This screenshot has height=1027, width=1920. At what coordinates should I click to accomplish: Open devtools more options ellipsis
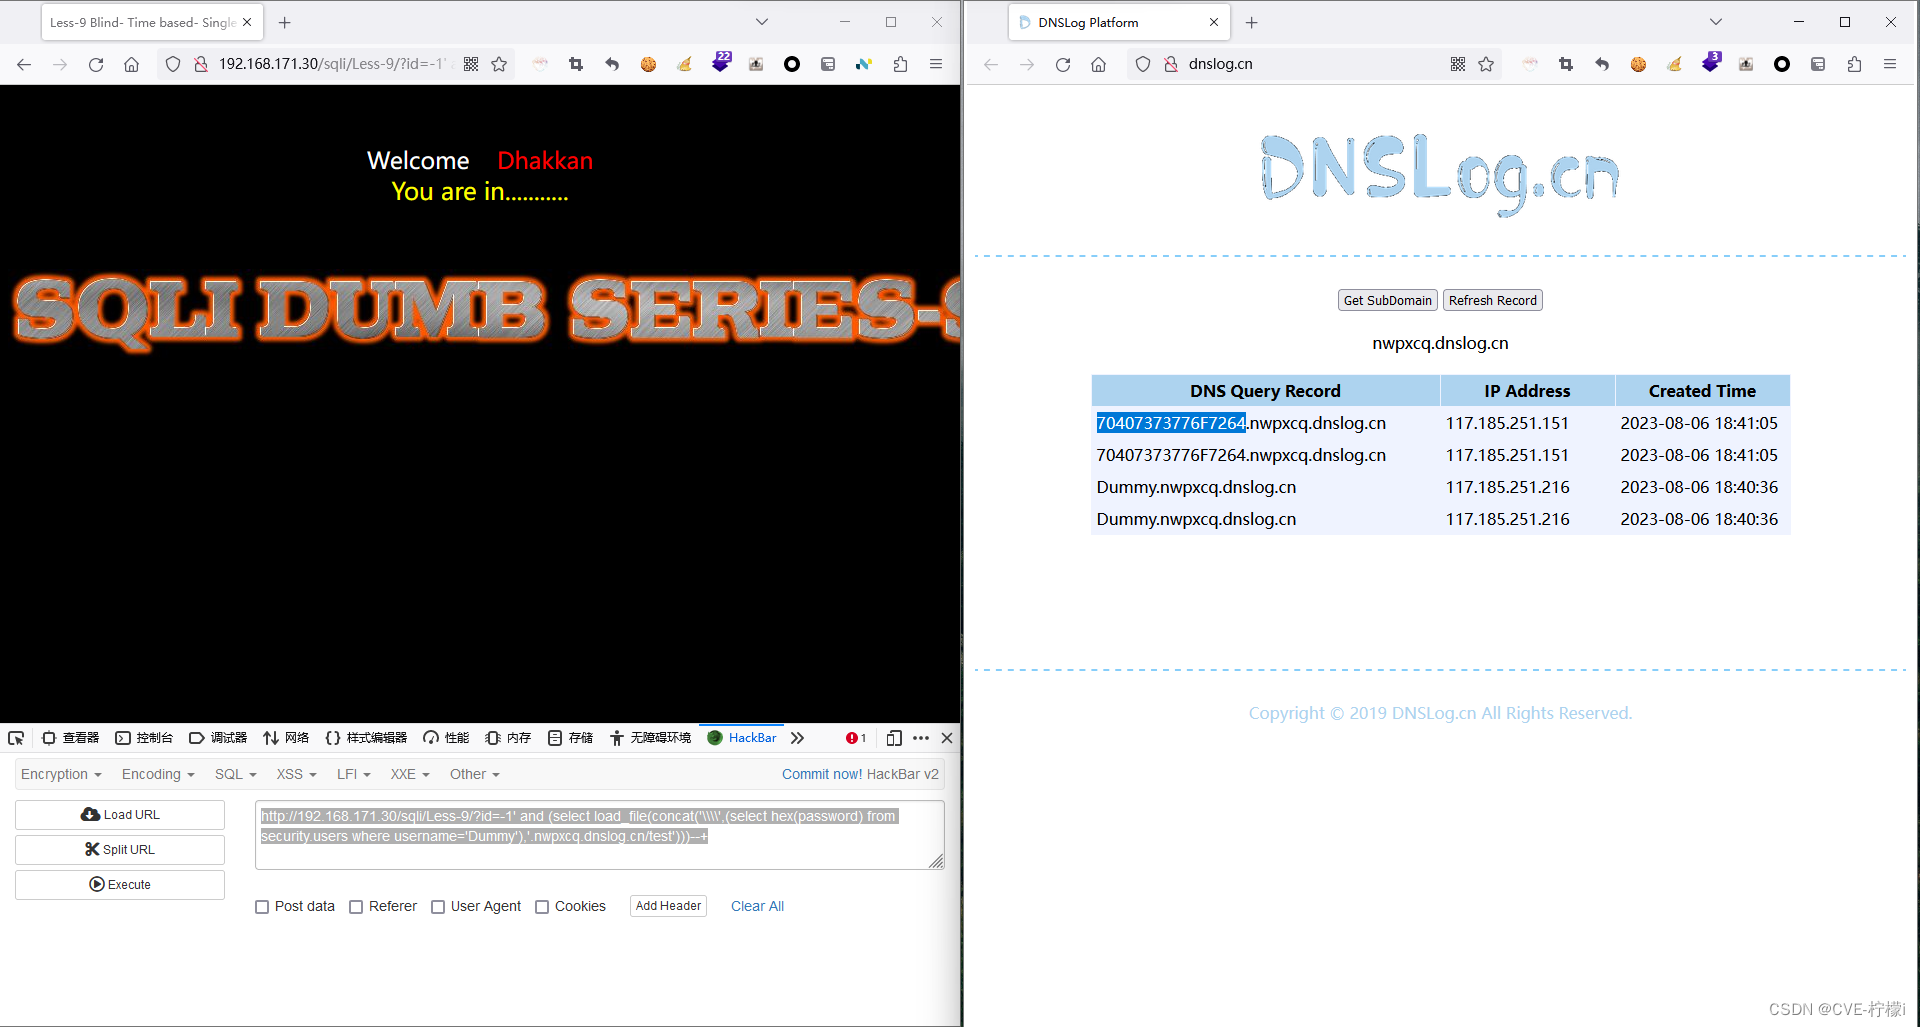(x=921, y=738)
